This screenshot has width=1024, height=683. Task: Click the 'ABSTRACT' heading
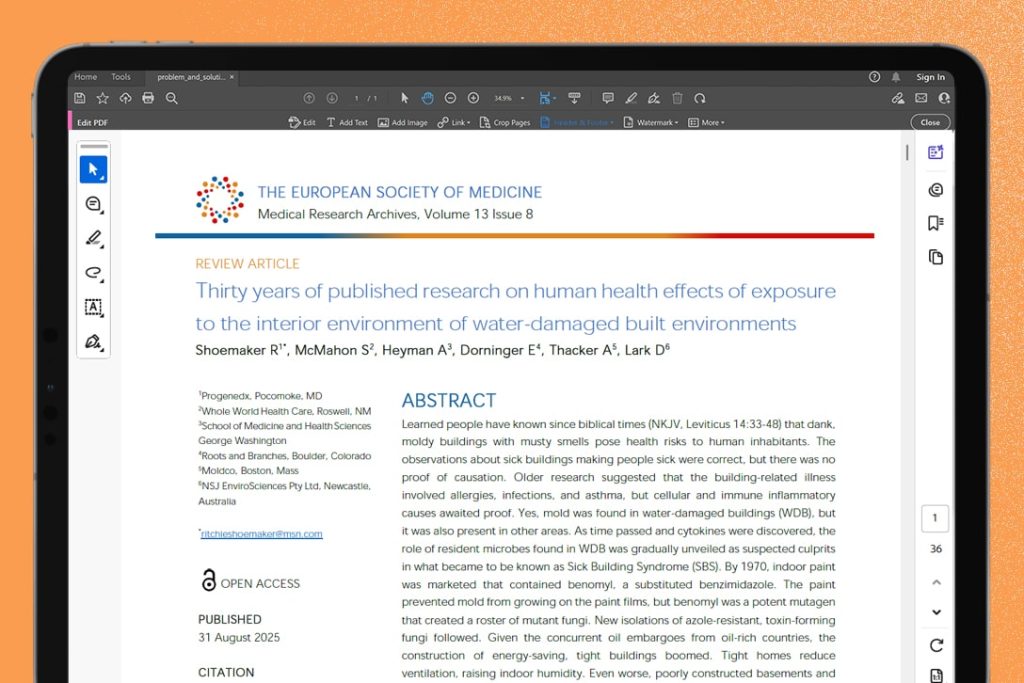point(449,400)
